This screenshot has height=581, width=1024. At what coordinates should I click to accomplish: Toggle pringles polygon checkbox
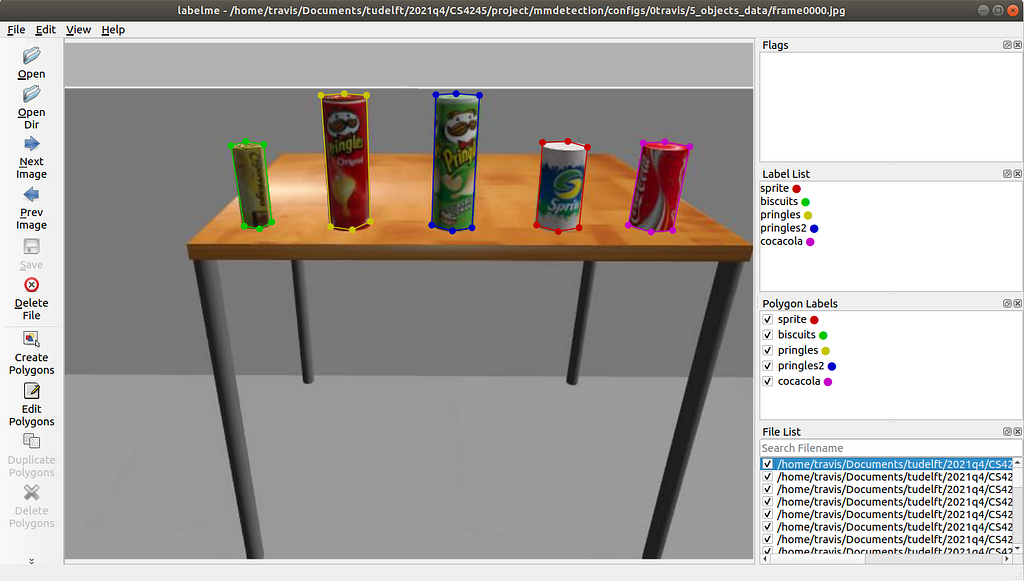click(768, 351)
